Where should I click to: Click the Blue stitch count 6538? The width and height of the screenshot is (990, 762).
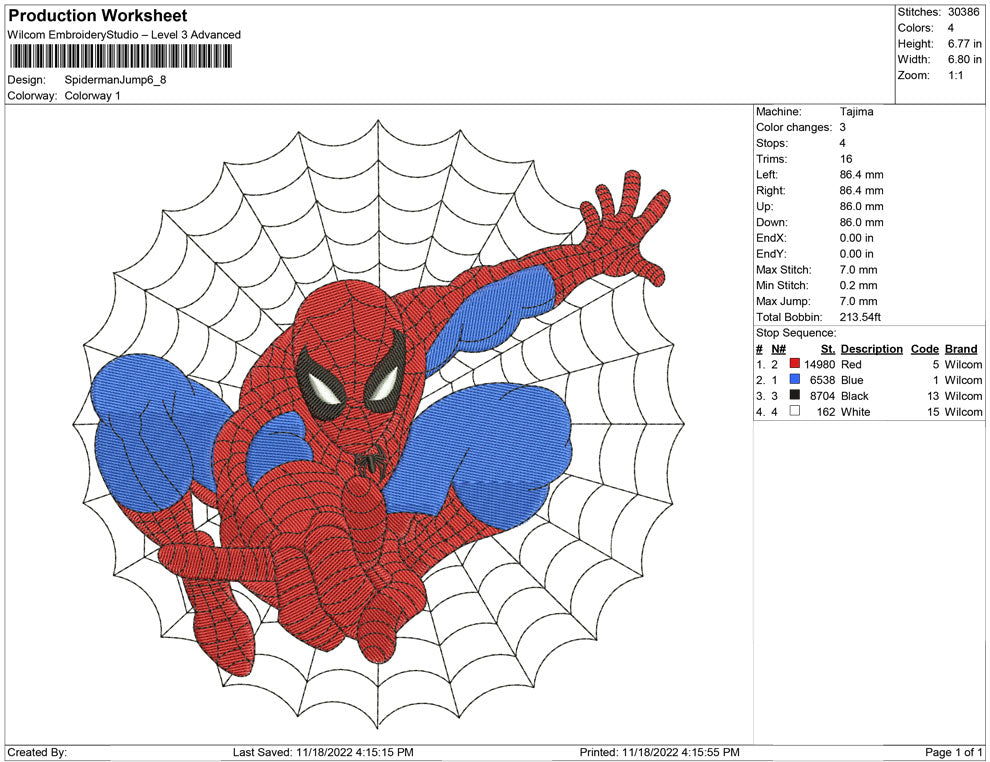(823, 380)
